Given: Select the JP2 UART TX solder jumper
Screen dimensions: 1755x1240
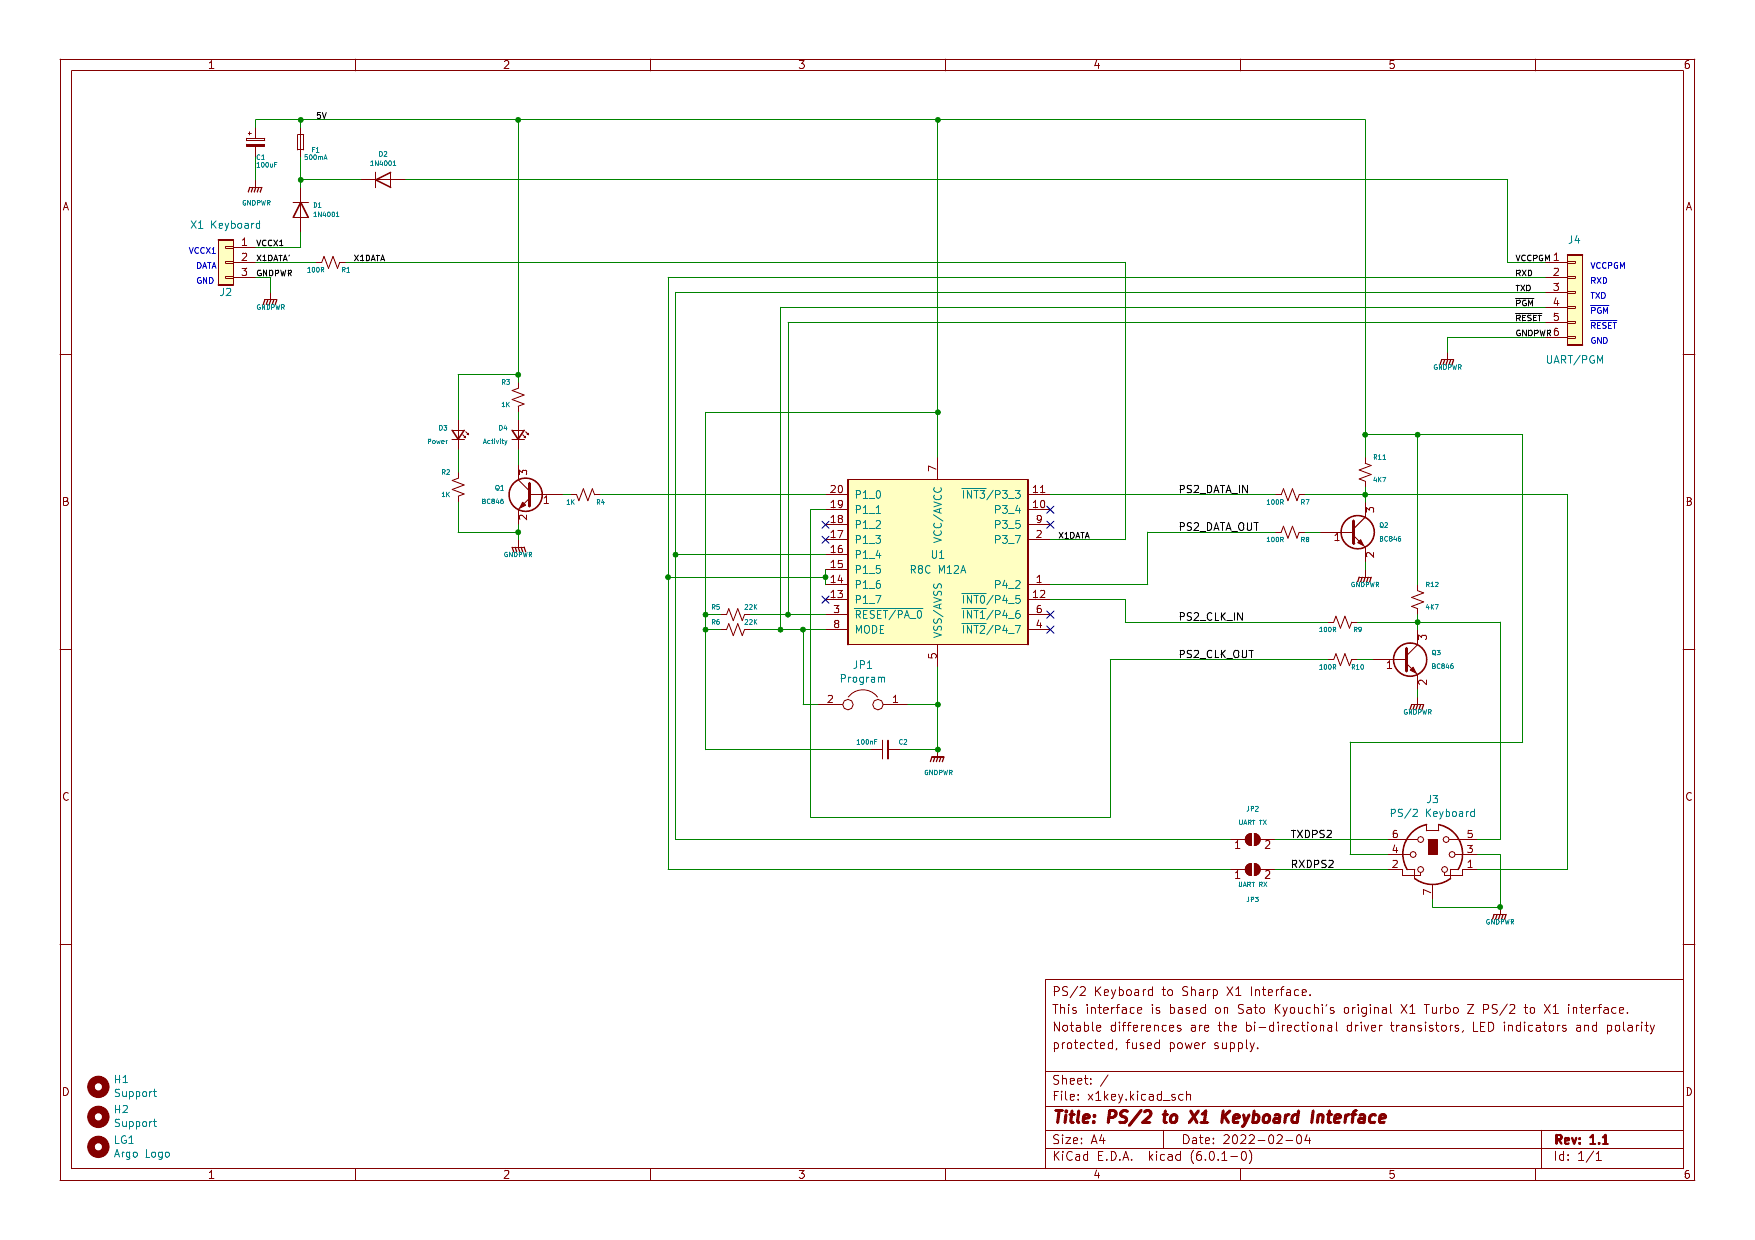Looking at the screenshot, I should (x=1252, y=840).
